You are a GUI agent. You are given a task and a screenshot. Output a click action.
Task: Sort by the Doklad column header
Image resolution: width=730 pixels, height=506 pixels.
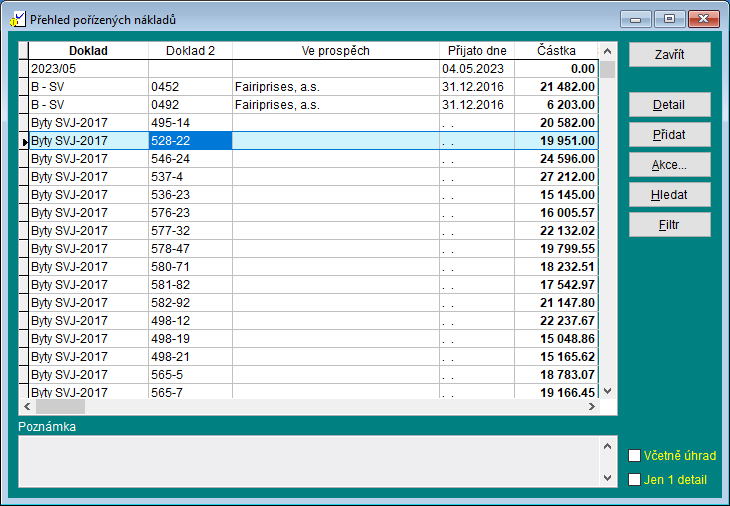(88, 51)
